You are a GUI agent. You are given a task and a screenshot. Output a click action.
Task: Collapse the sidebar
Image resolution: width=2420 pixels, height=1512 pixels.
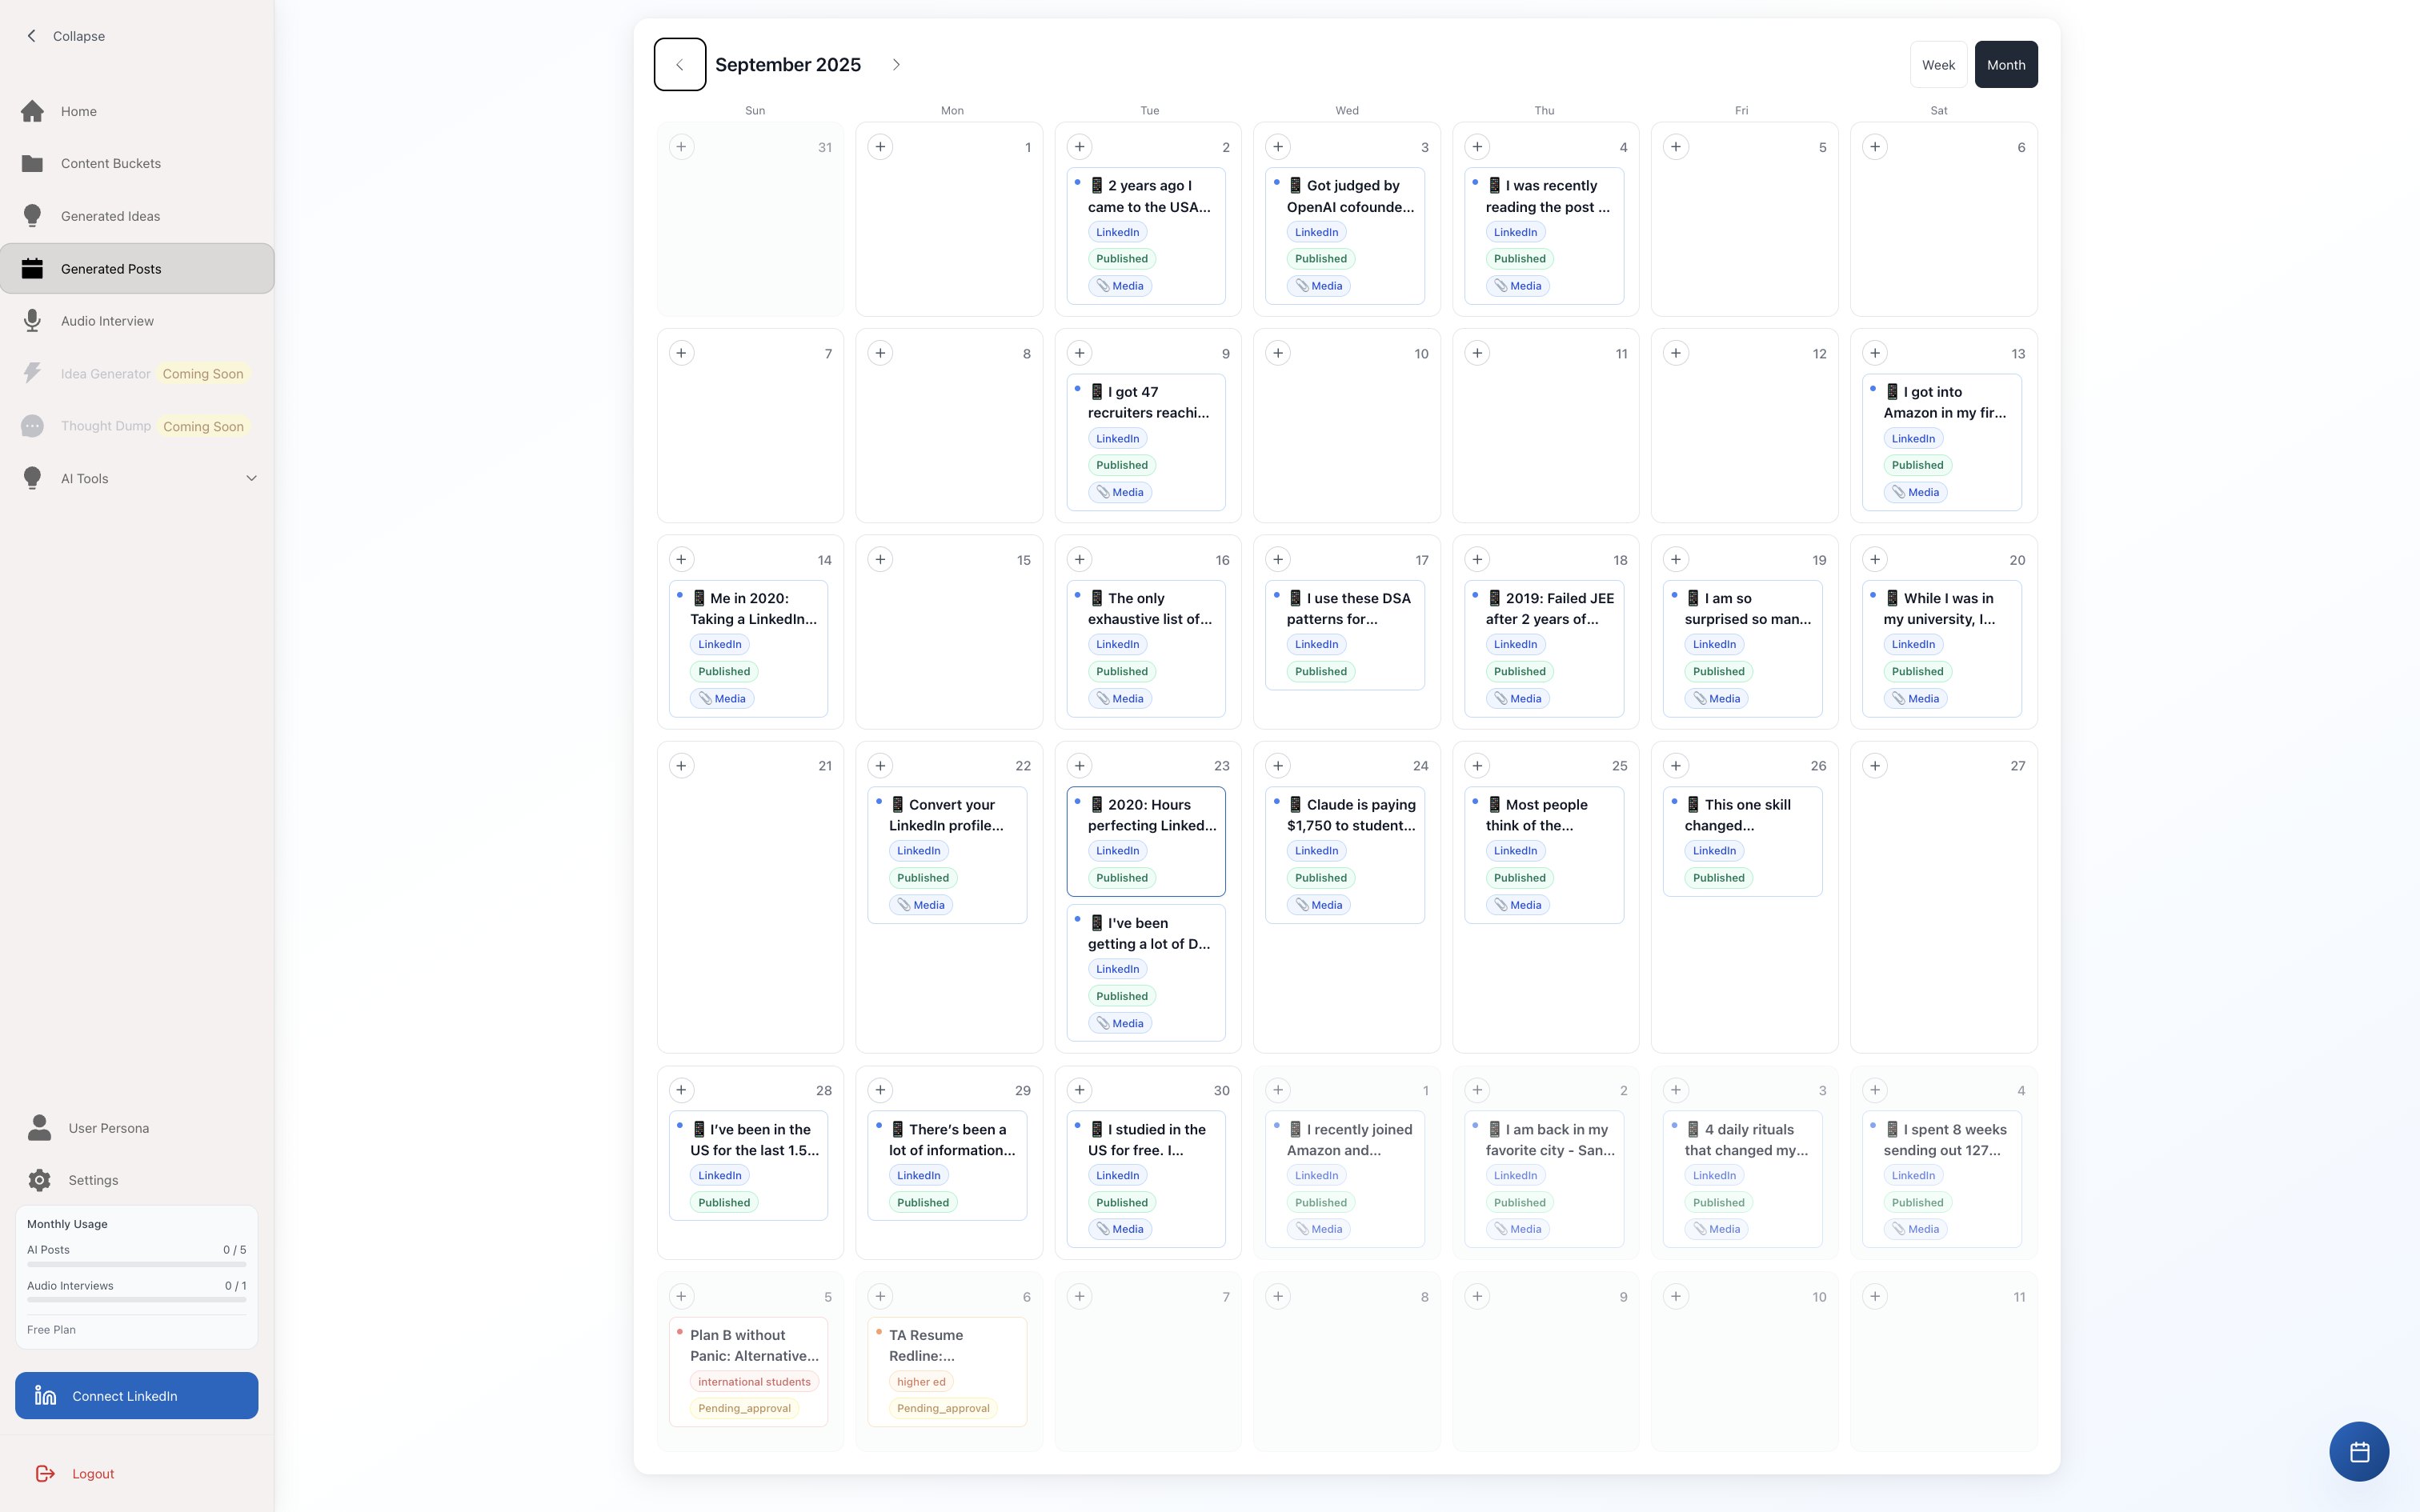coord(66,36)
